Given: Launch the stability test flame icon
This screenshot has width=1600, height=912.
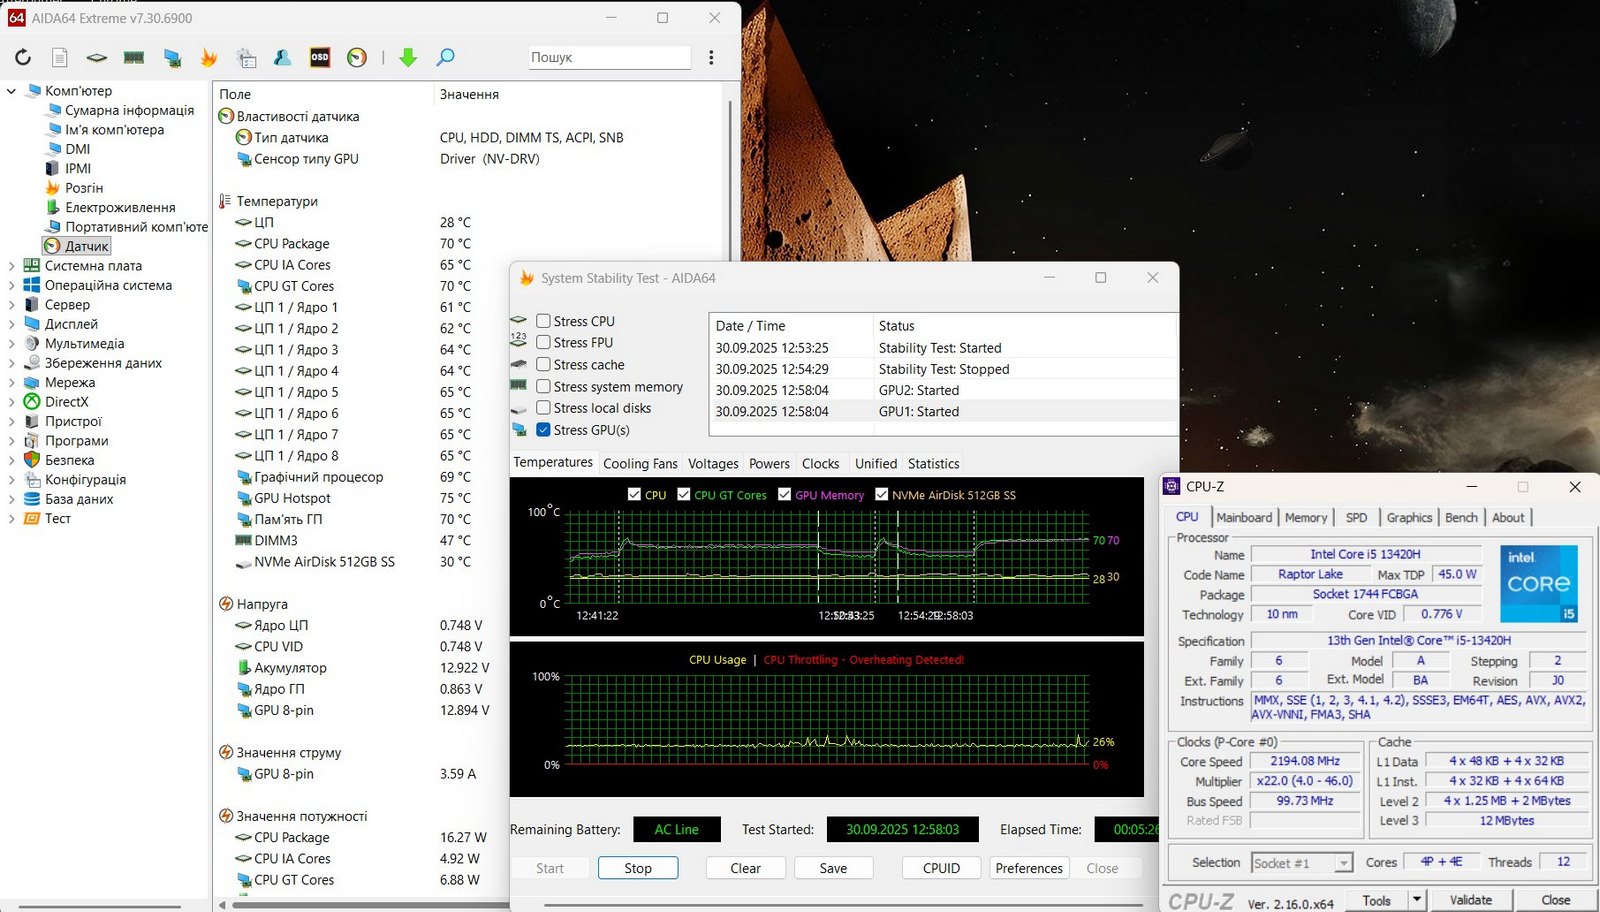Looking at the screenshot, I should 209,58.
